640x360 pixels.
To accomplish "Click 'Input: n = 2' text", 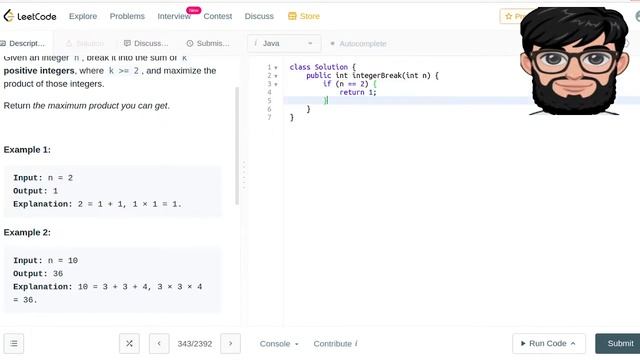I will coord(43,178).
